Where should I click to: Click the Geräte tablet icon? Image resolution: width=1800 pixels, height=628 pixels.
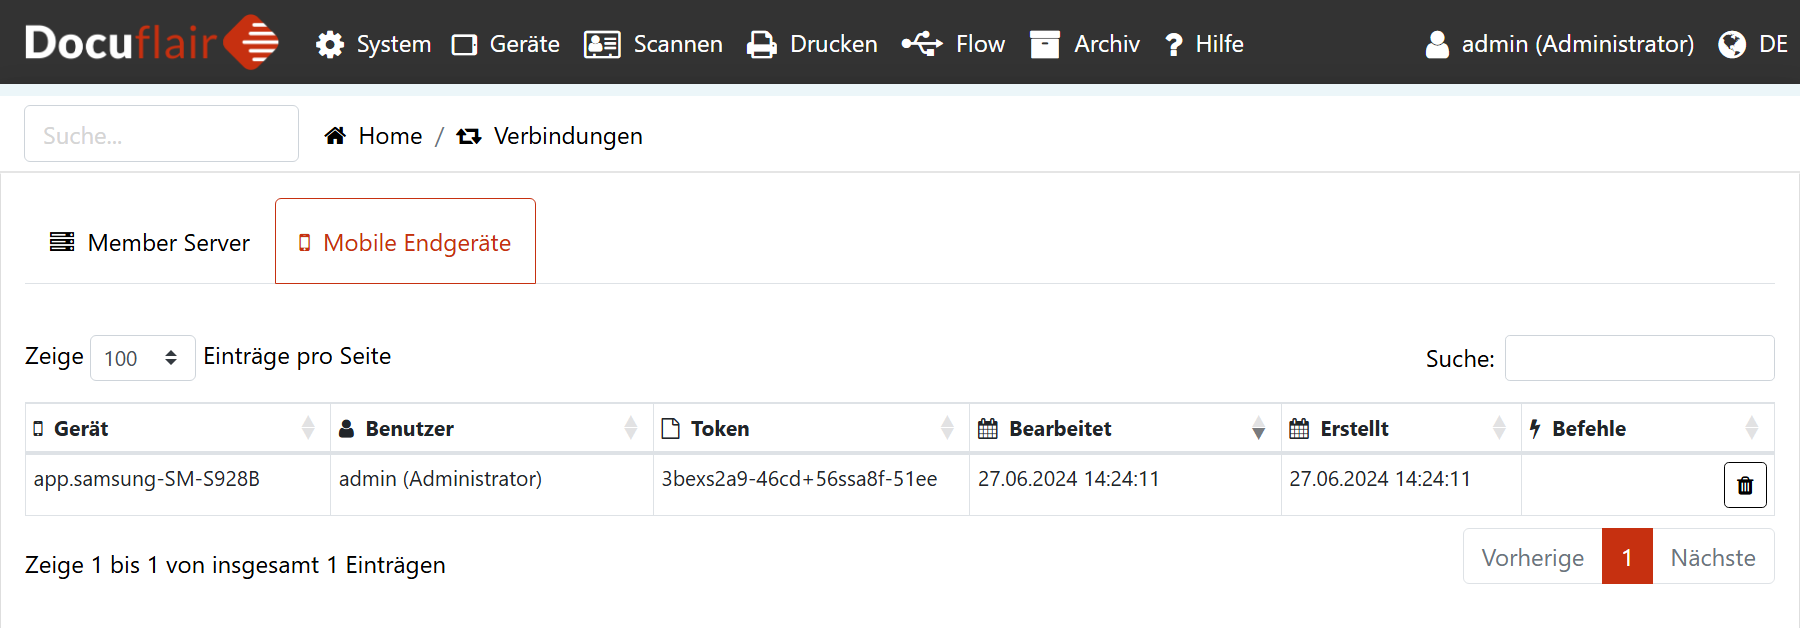click(464, 44)
